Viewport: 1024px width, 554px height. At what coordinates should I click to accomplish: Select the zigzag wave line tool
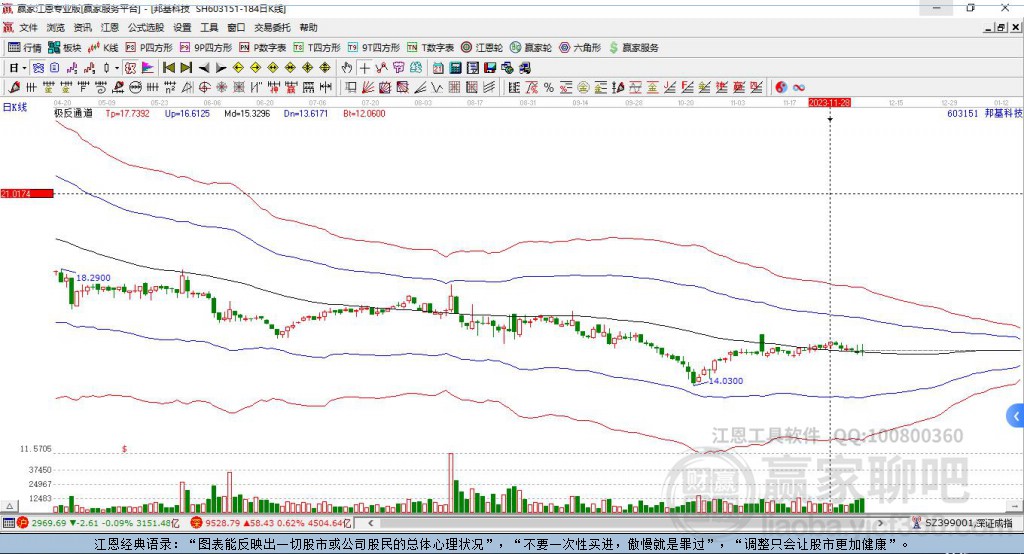click(x=437, y=88)
